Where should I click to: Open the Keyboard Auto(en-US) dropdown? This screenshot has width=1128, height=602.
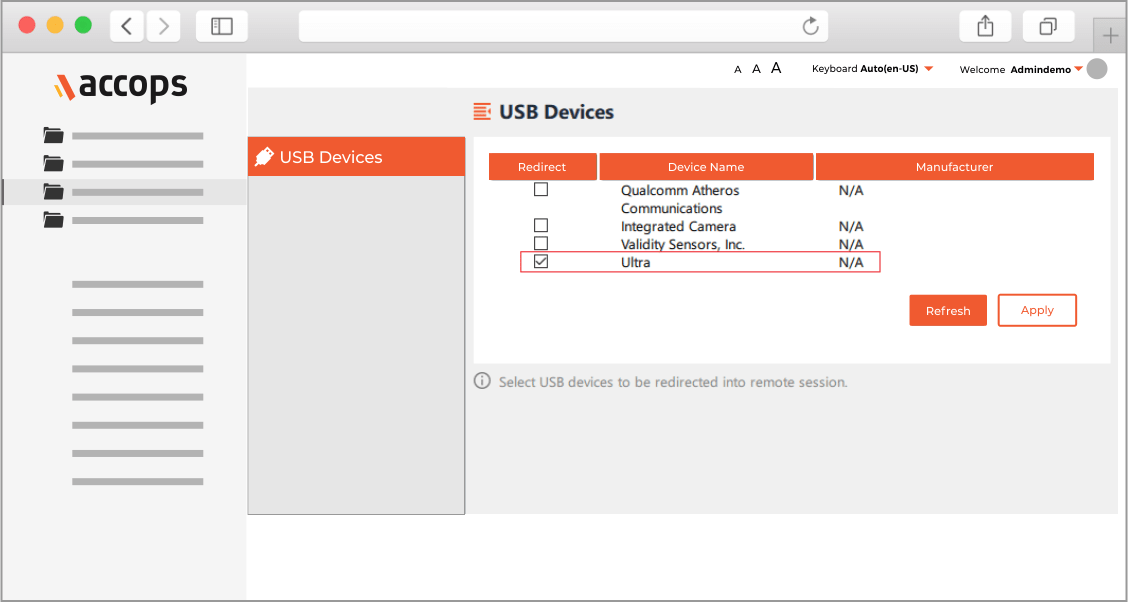(x=874, y=68)
